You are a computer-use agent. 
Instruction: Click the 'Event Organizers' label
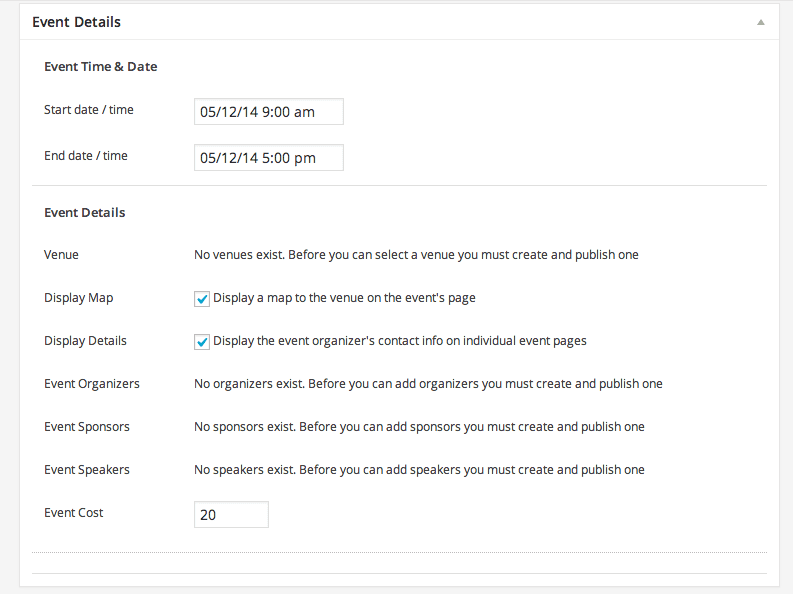coord(92,384)
